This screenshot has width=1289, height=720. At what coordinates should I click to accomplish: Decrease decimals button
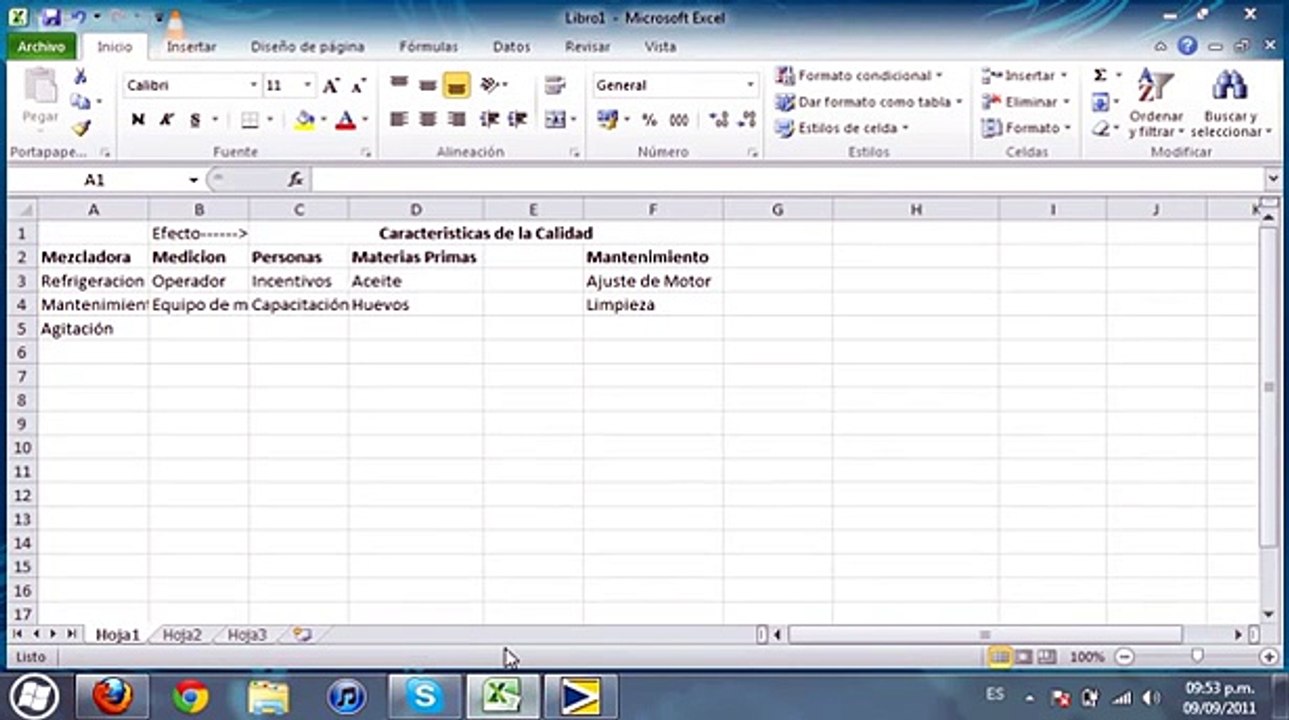point(746,119)
